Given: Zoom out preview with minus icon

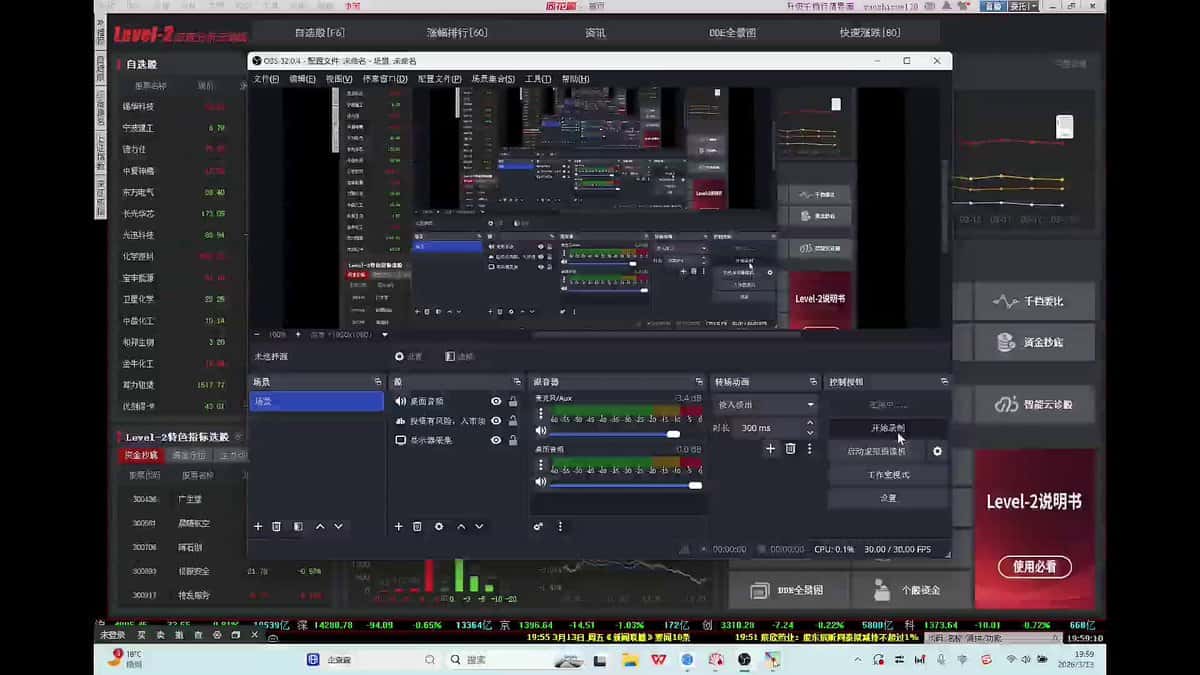Looking at the screenshot, I should pyautogui.click(x=257, y=334).
